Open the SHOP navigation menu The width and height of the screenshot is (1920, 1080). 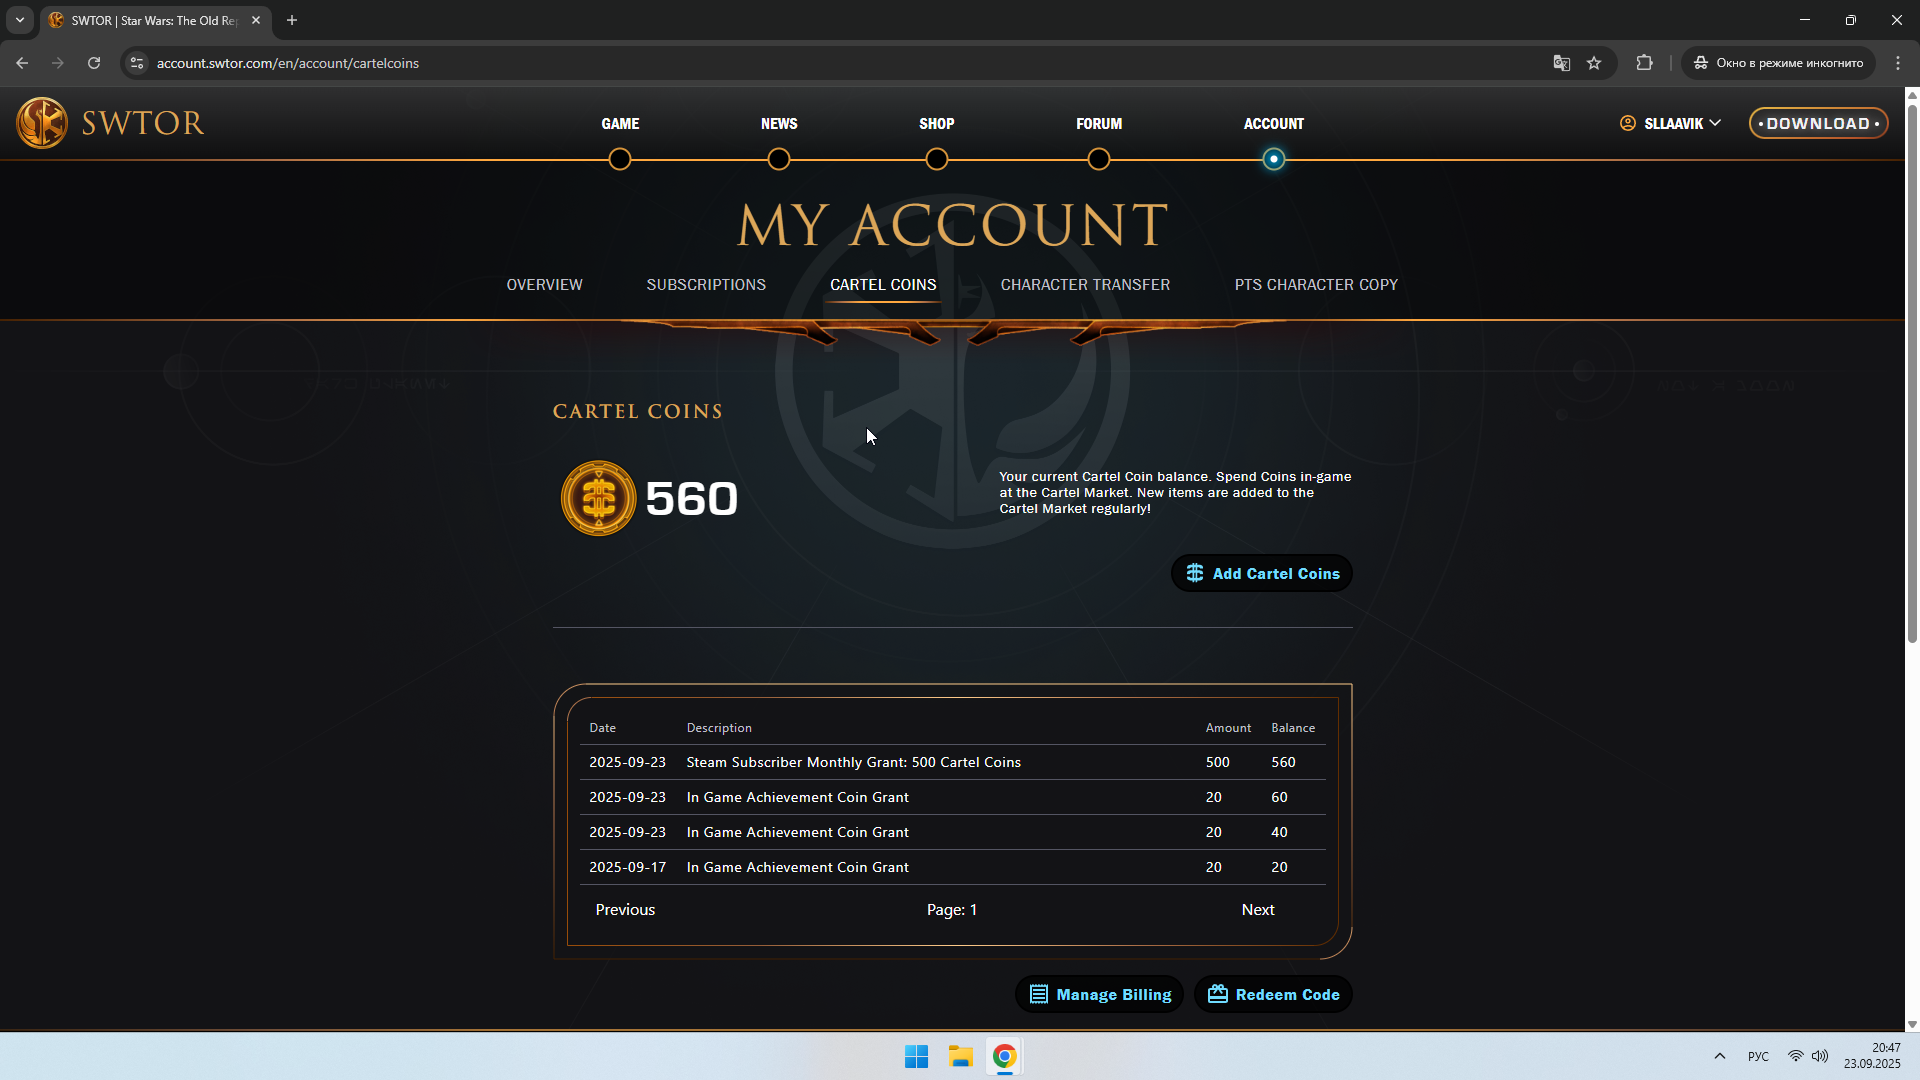(x=937, y=124)
